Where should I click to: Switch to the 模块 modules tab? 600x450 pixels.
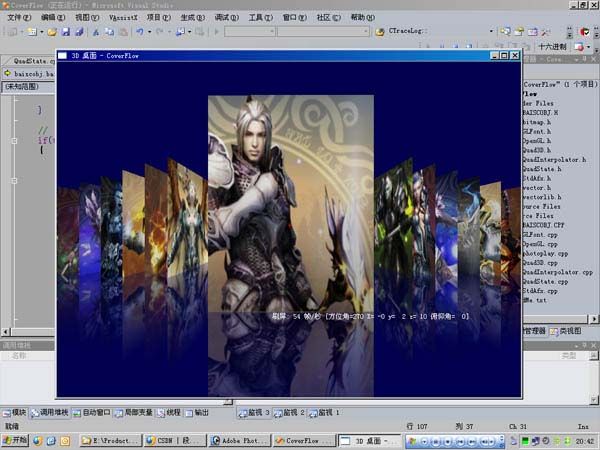(14, 412)
